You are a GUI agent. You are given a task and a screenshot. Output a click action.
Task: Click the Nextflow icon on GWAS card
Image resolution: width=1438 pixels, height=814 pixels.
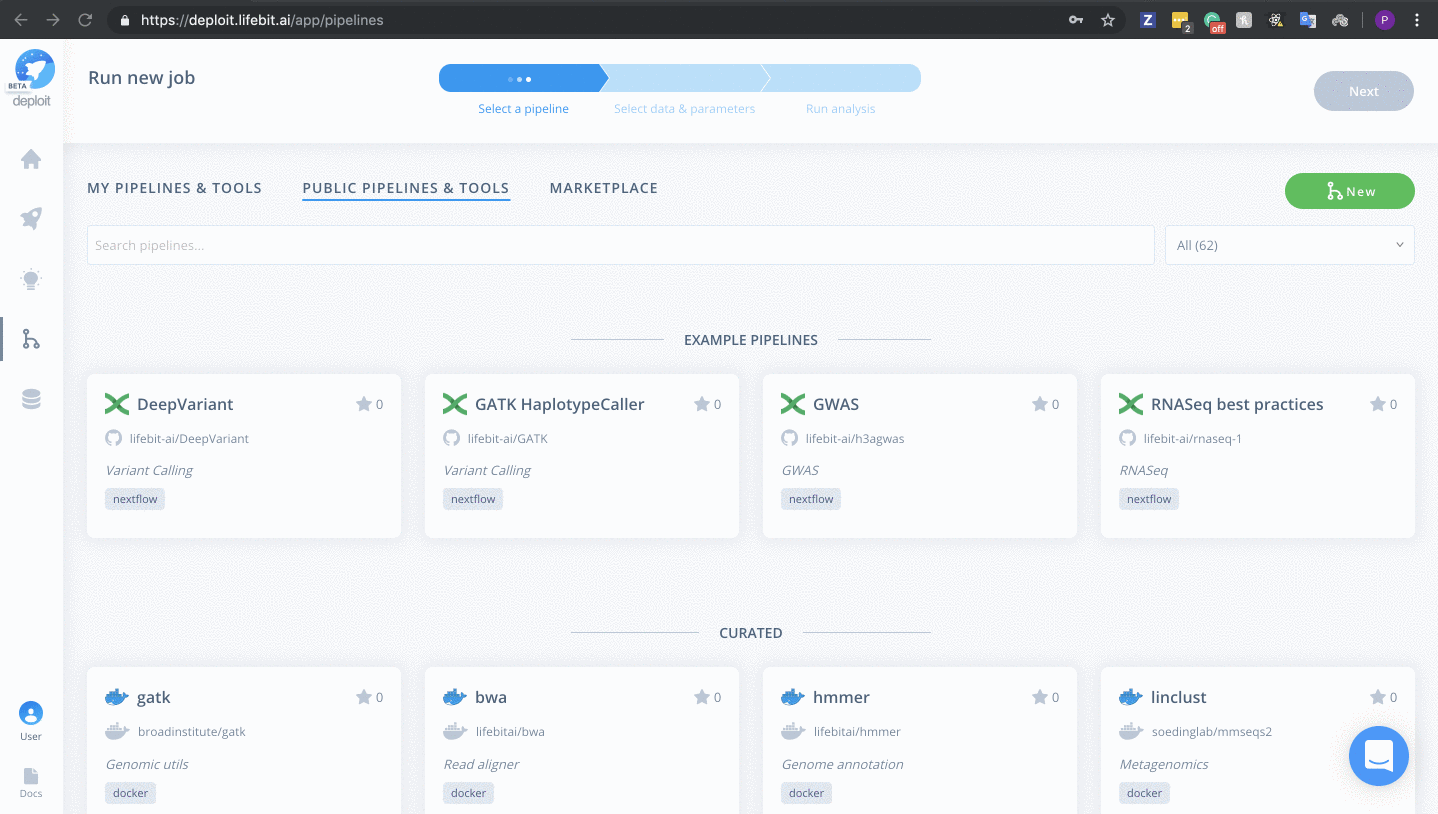793,404
